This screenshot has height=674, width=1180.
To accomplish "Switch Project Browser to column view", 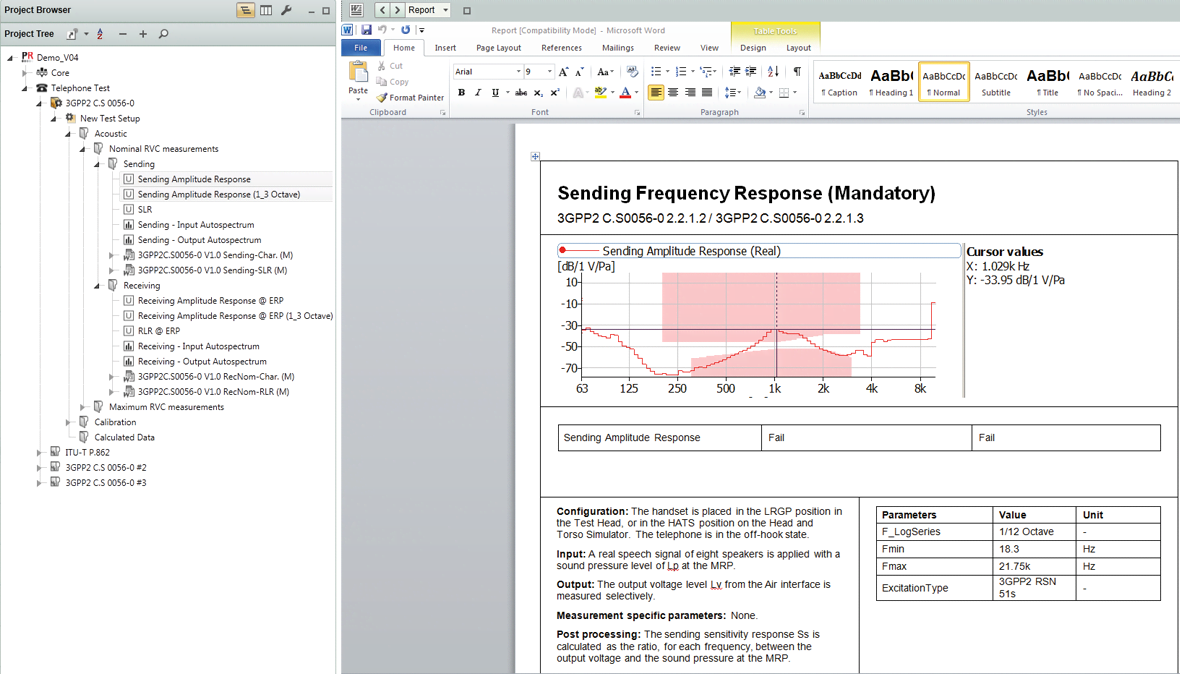I will pyautogui.click(x=266, y=10).
